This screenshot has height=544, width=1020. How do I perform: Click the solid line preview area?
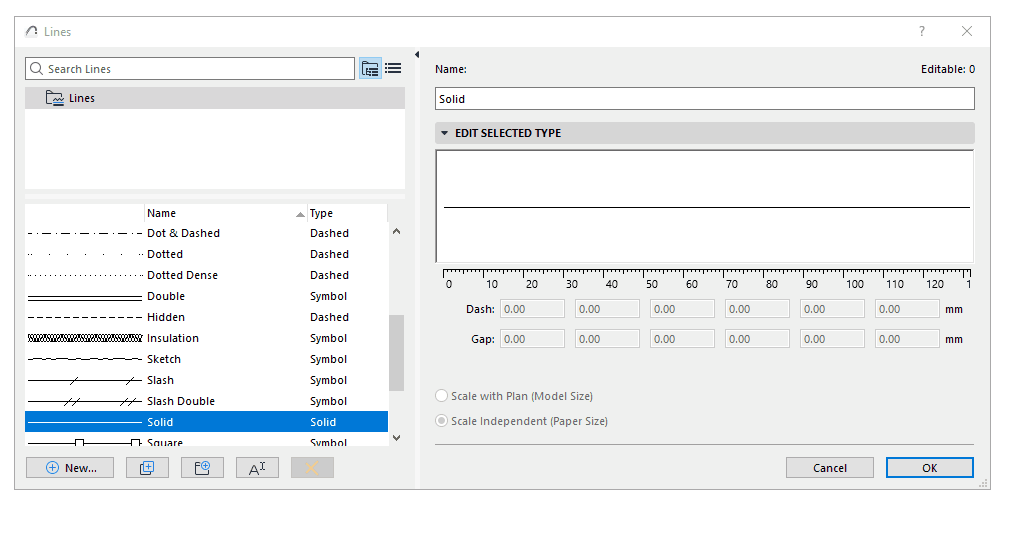click(705, 206)
